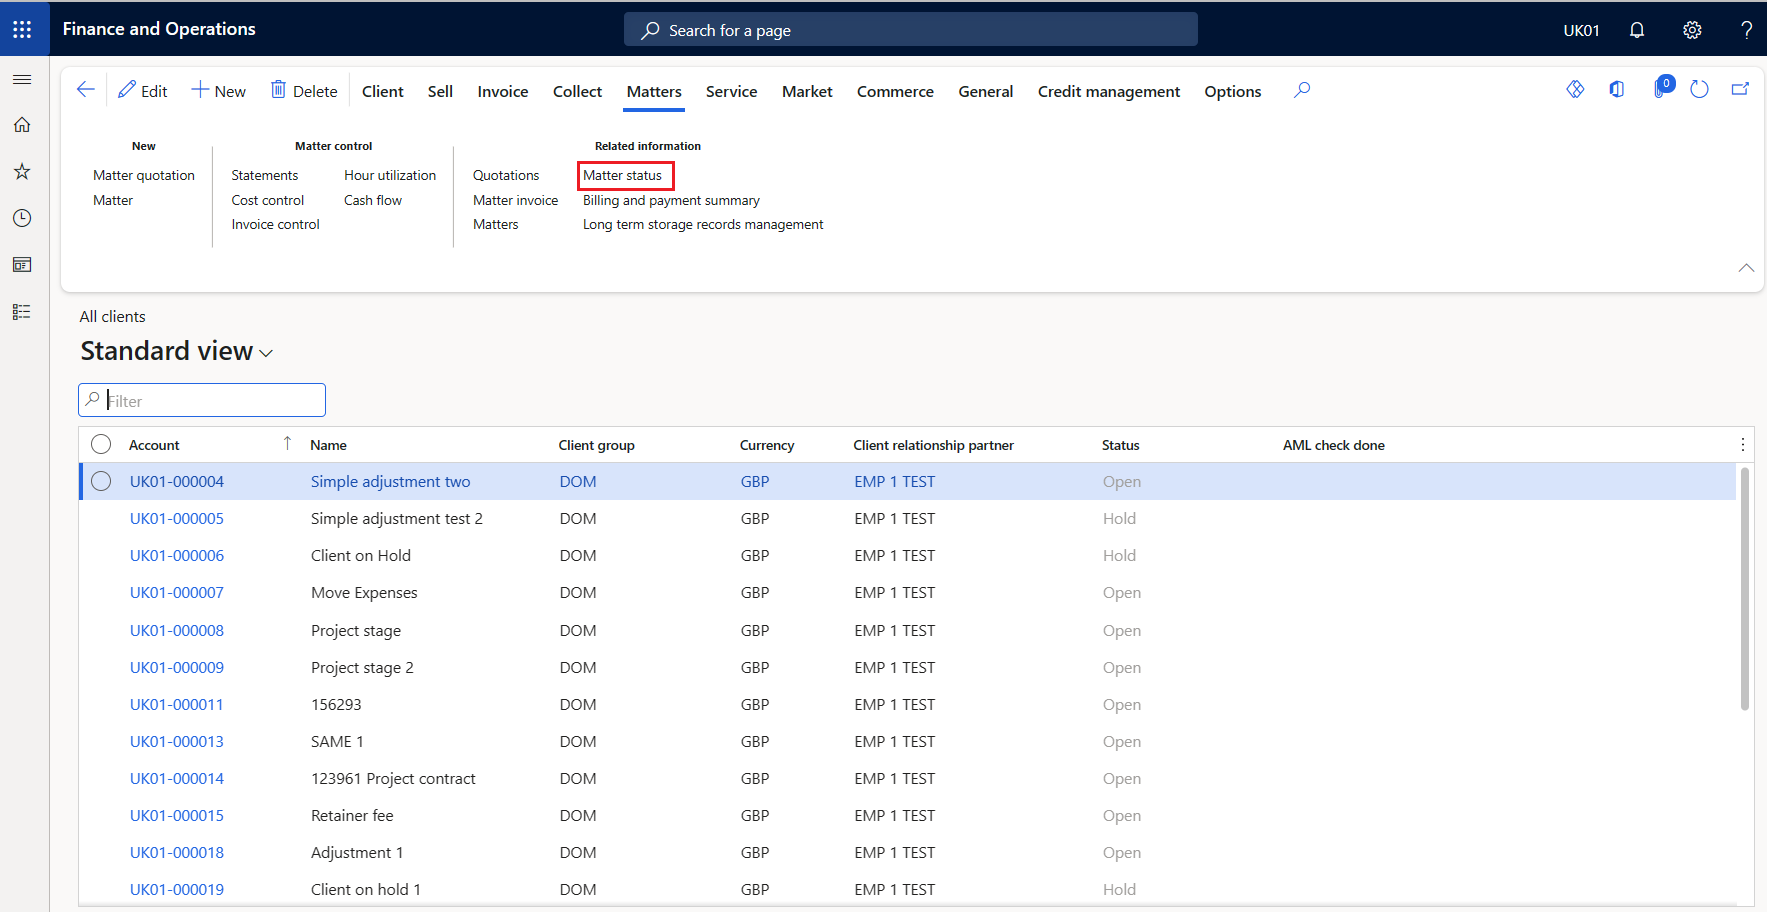This screenshot has width=1767, height=912.
Task: Click Invoice control
Action: [275, 224]
